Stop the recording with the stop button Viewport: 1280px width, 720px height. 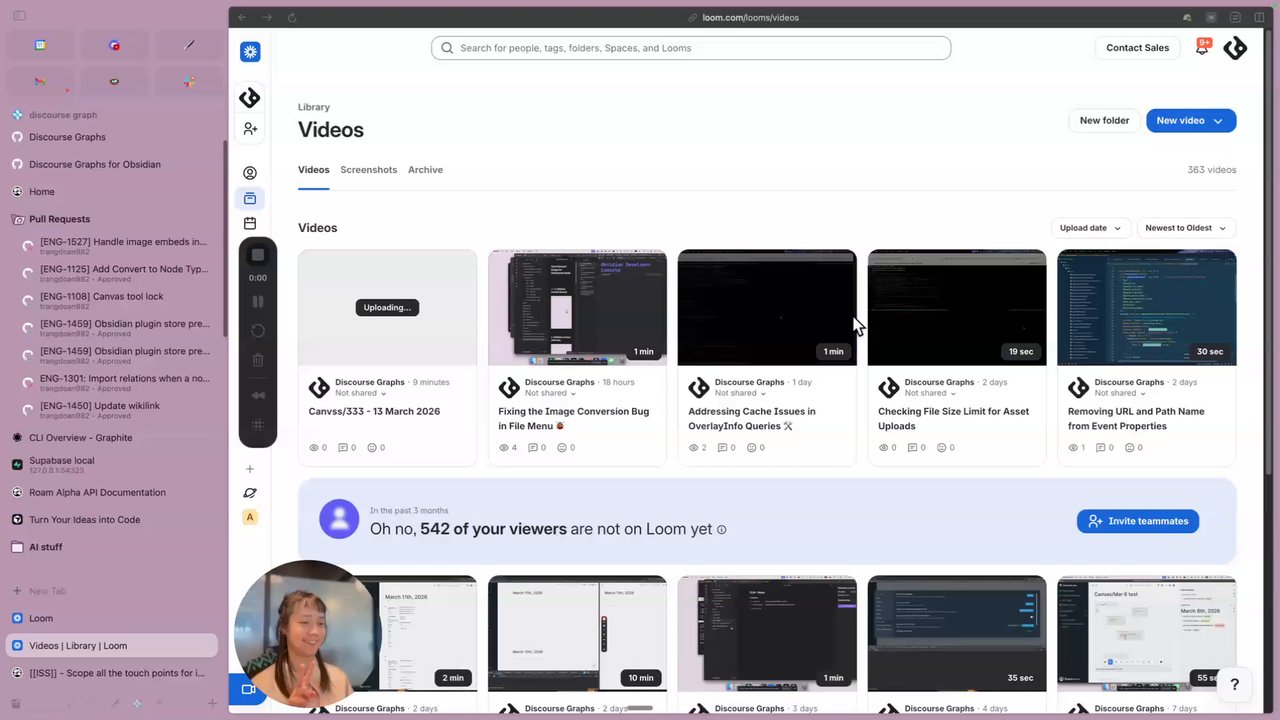(x=258, y=255)
